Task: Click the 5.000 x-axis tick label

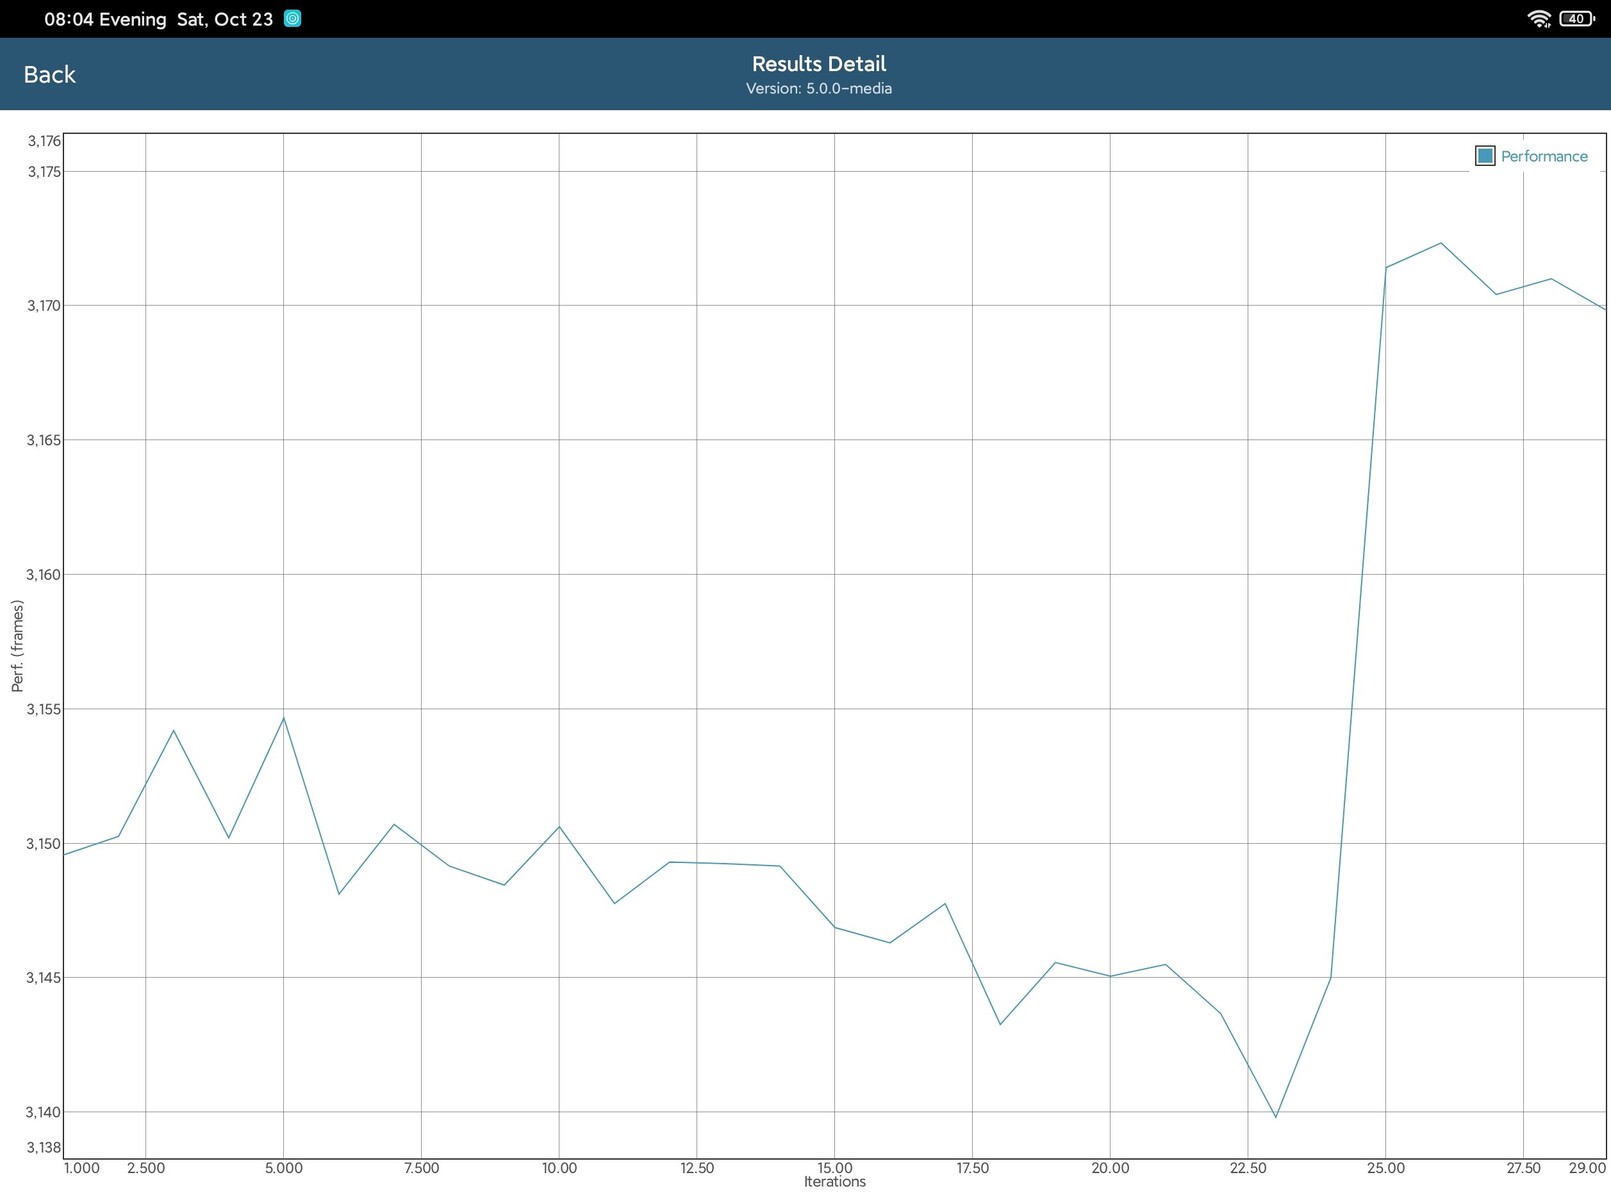Action: (x=284, y=1168)
